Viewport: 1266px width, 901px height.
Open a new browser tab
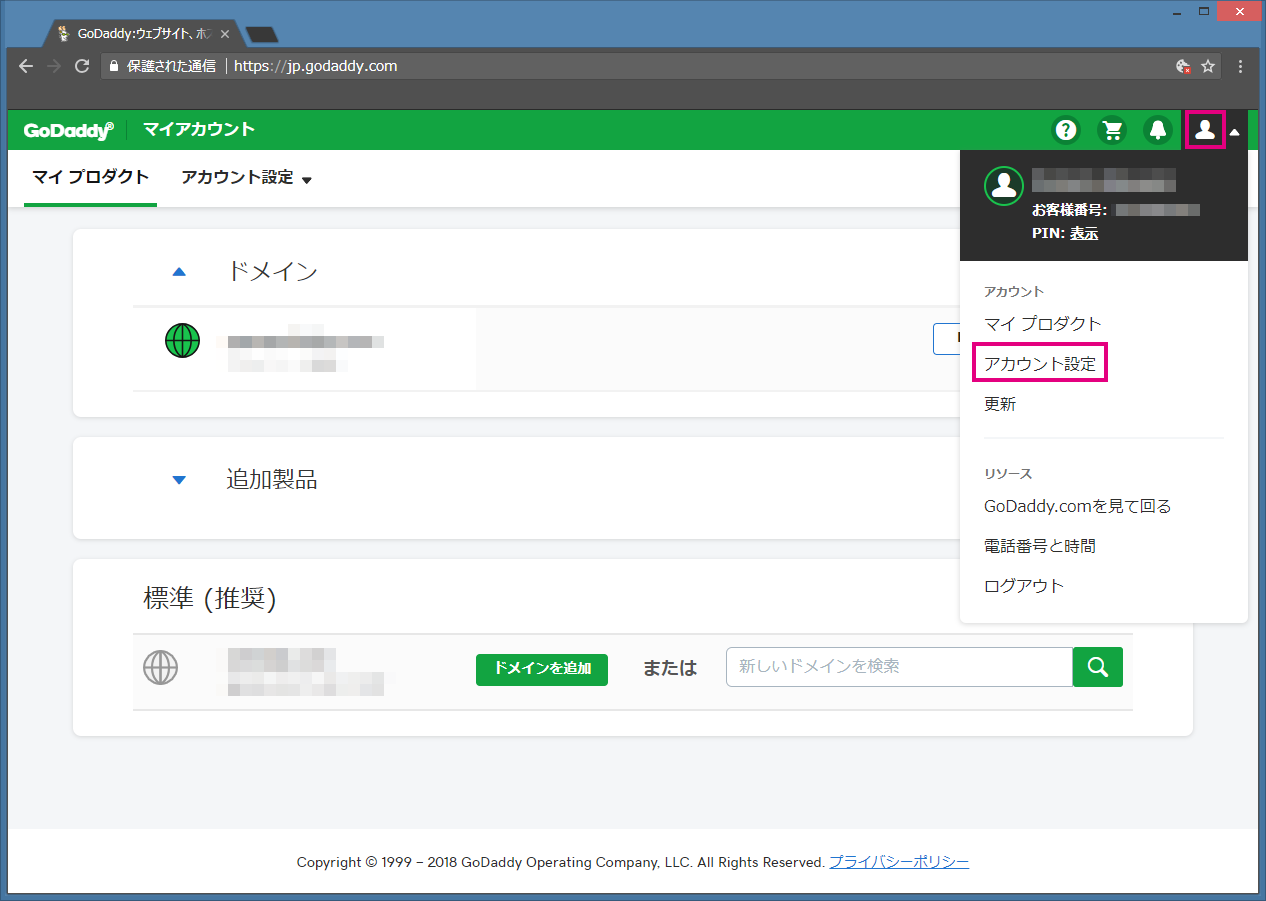click(261, 35)
